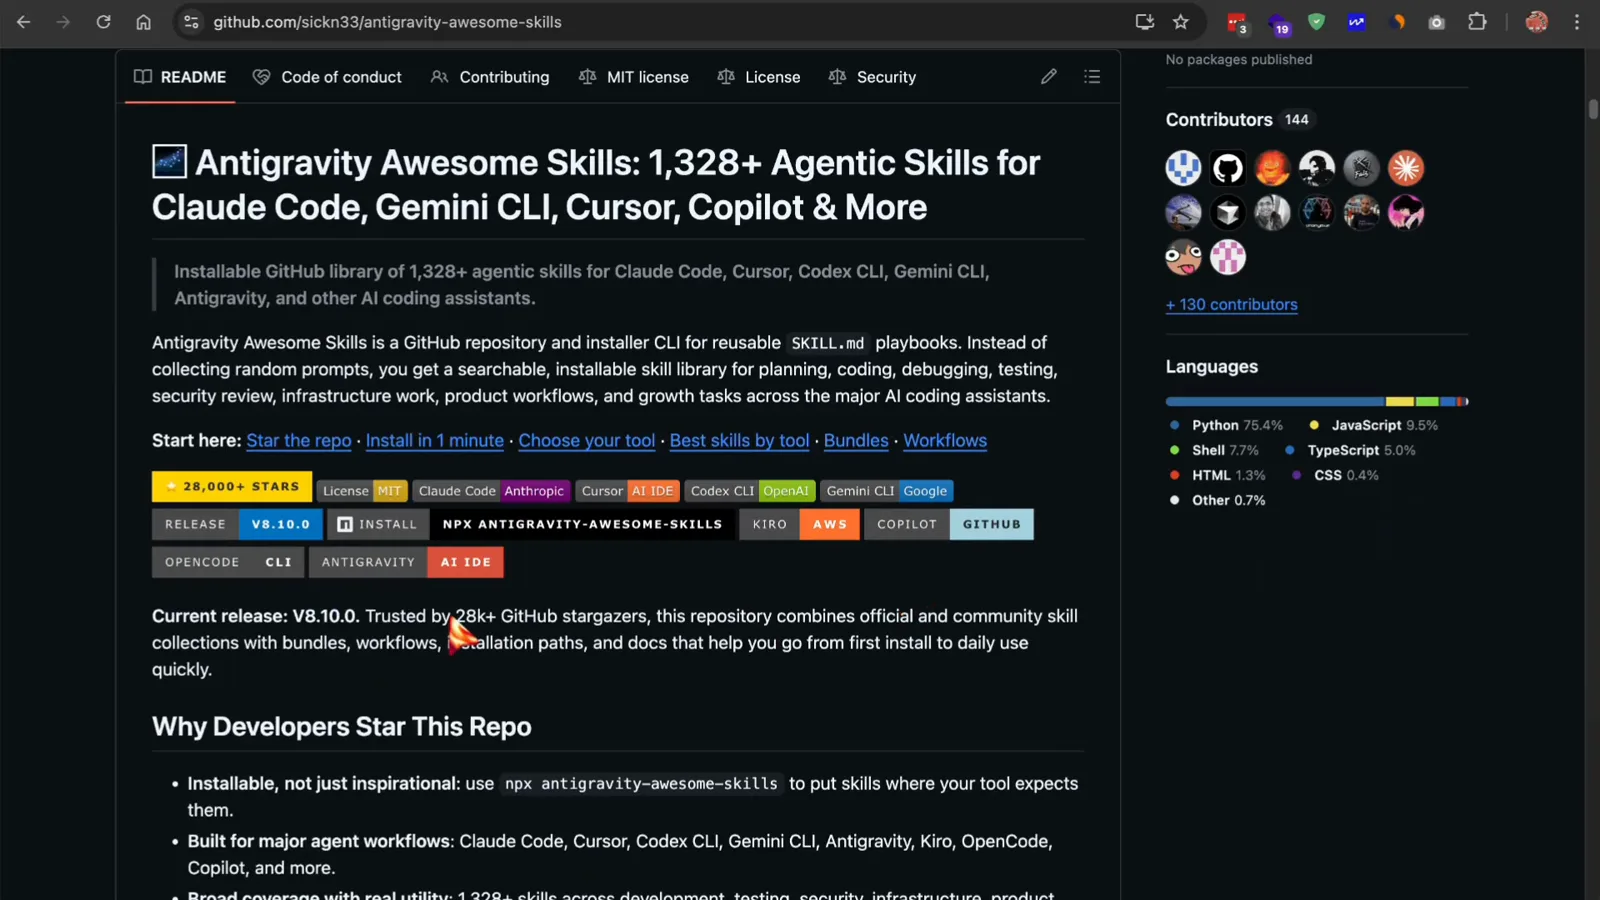Open the browser profile avatar
Viewport: 1600px width, 900px height.
[1537, 22]
